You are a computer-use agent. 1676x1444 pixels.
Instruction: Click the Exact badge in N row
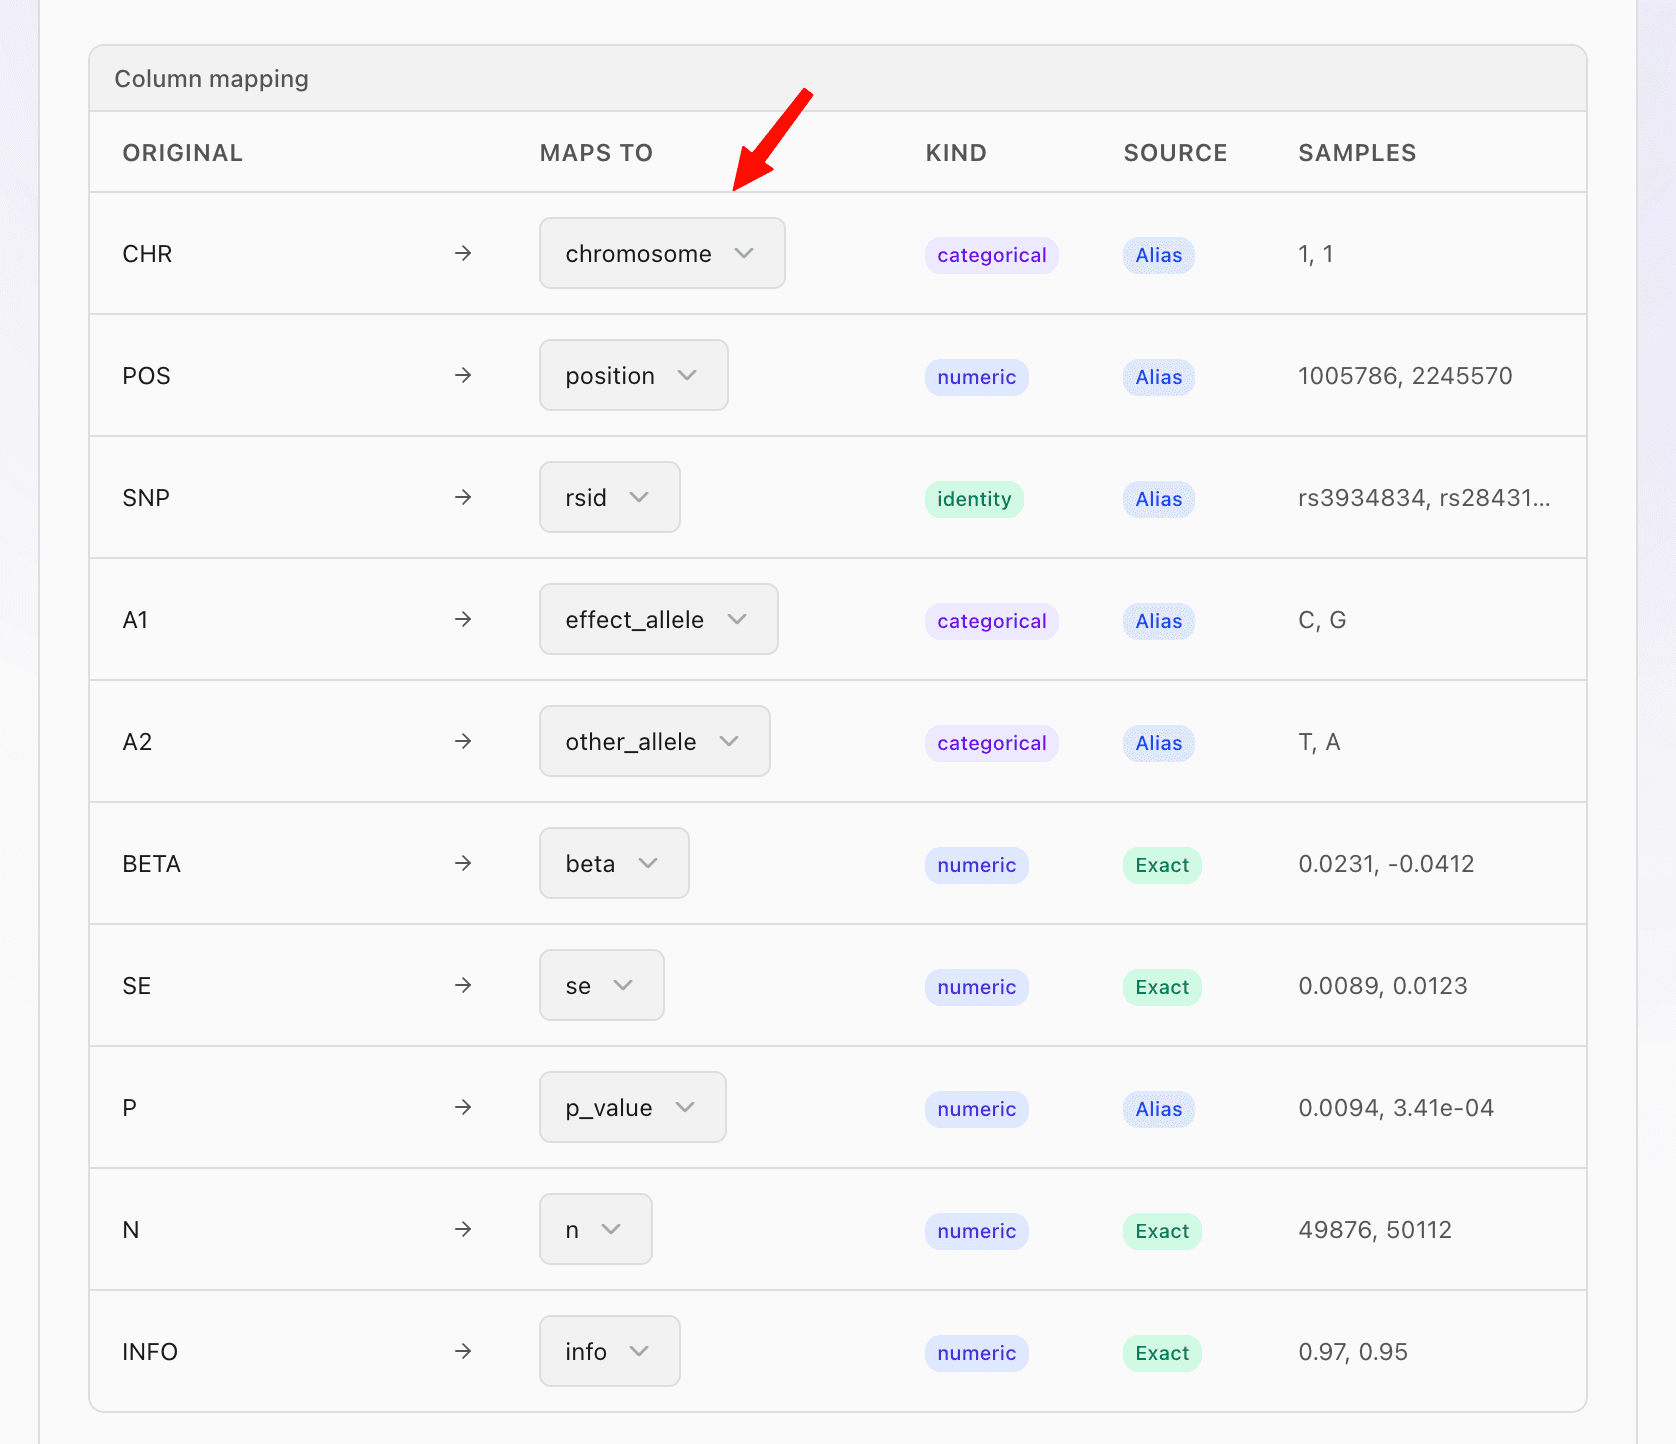tap(1162, 1231)
